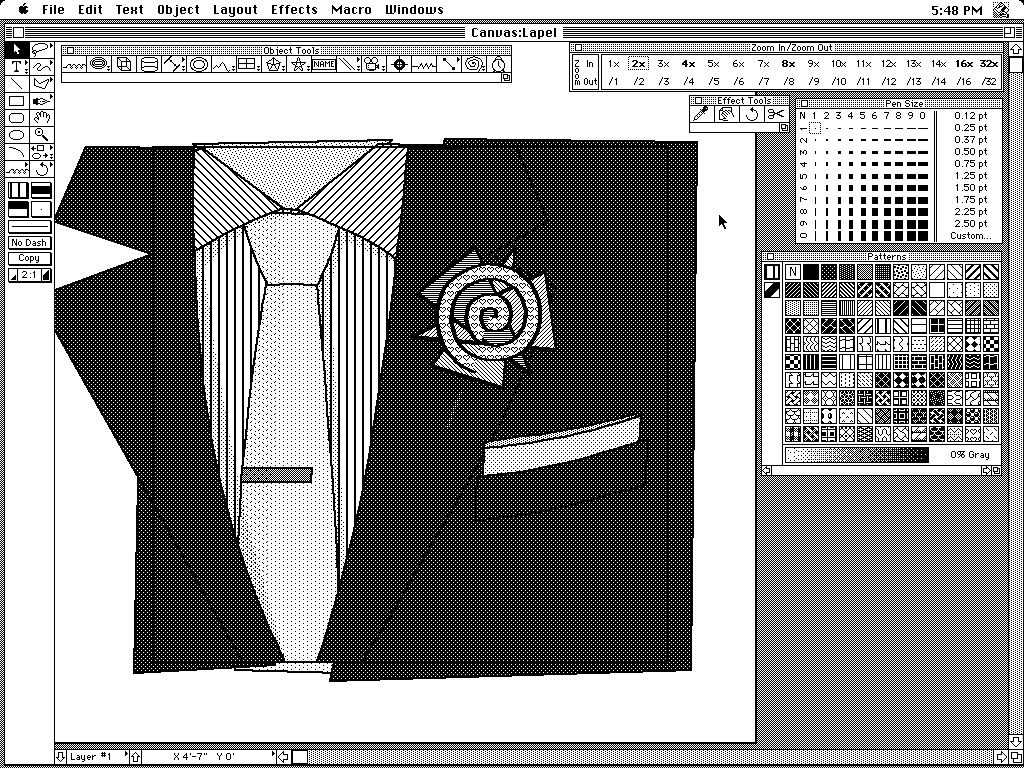Choose the 0.75 pt pen size
Viewport: 1024px width, 768px height.
(963, 164)
